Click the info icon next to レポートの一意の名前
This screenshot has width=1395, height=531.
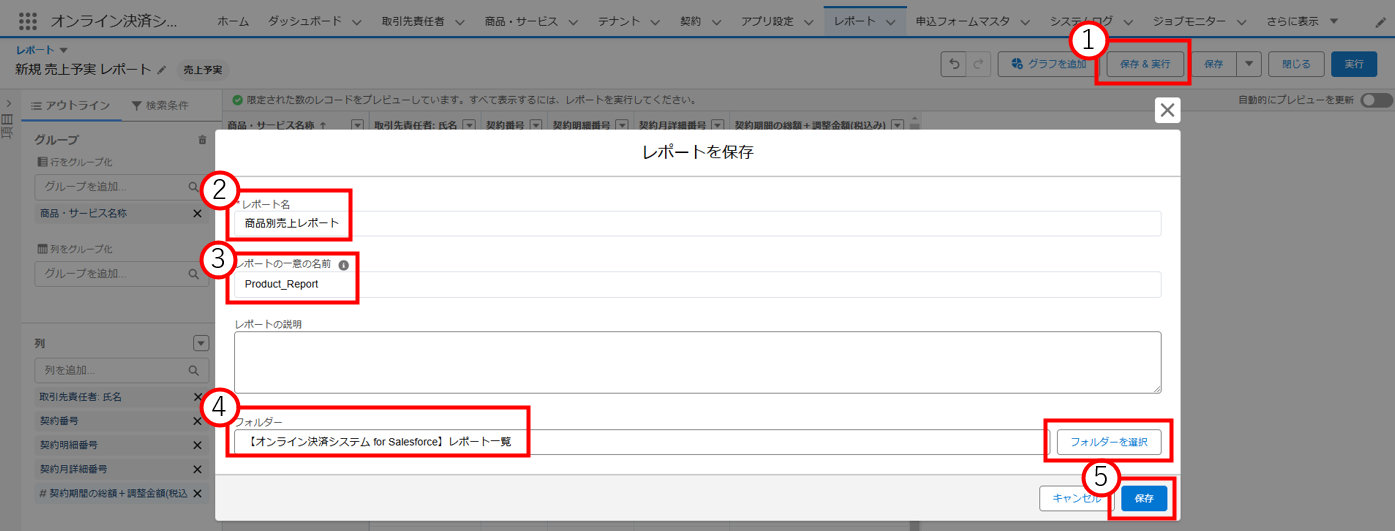[x=343, y=265]
